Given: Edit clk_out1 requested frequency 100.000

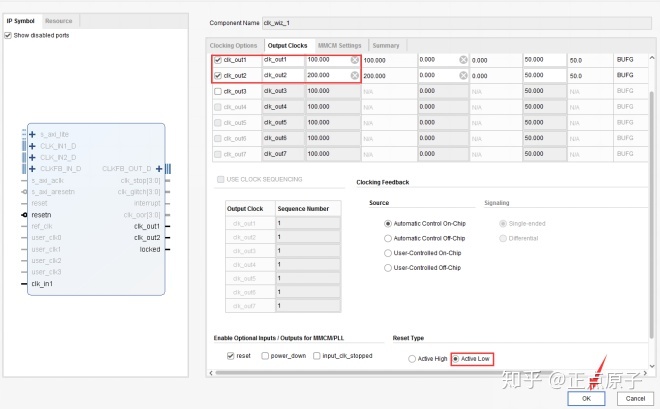Looking at the screenshot, I should coord(328,60).
